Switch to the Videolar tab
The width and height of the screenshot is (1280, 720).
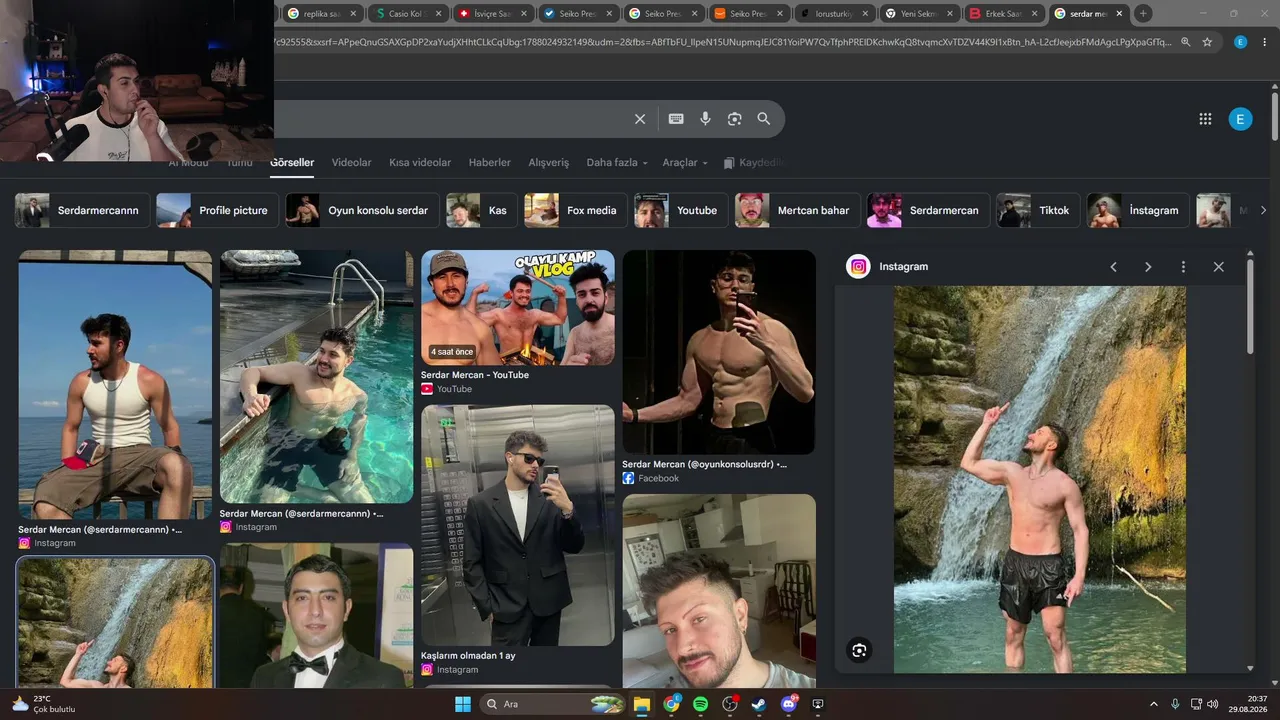click(x=351, y=163)
